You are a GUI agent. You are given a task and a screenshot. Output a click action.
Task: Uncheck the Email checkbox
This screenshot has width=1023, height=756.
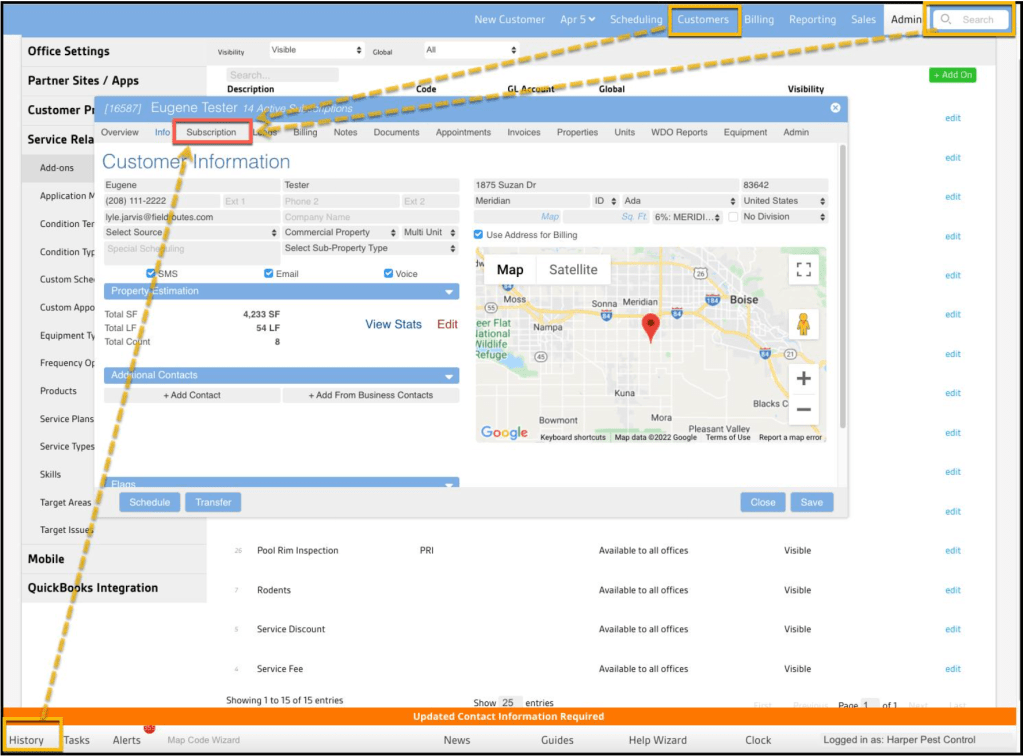coord(269,274)
